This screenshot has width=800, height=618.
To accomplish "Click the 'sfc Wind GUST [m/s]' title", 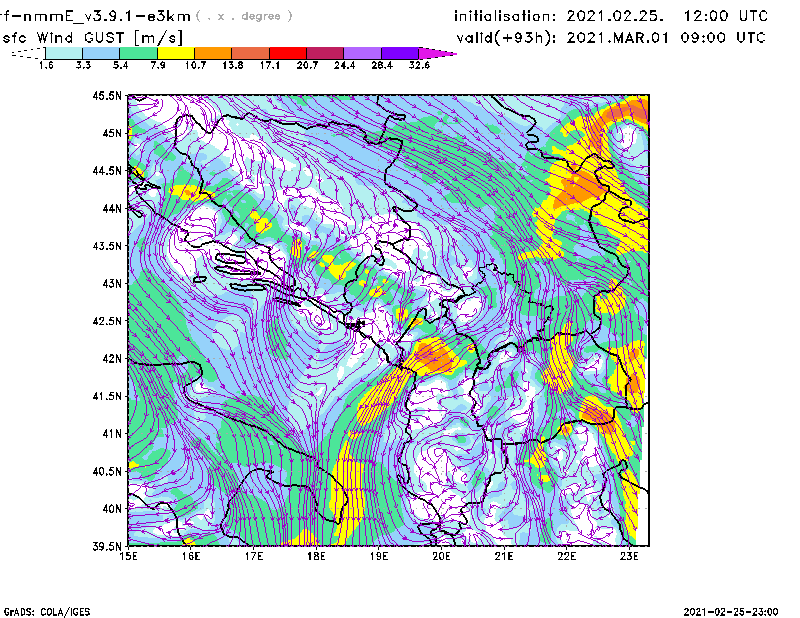I will coord(92,38).
